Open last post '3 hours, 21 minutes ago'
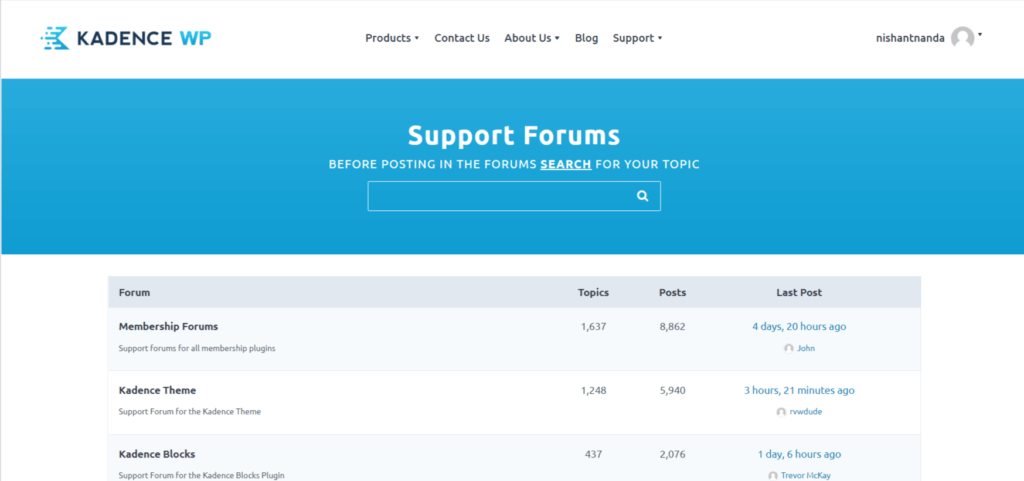This screenshot has height=481, width=1024. [x=799, y=390]
